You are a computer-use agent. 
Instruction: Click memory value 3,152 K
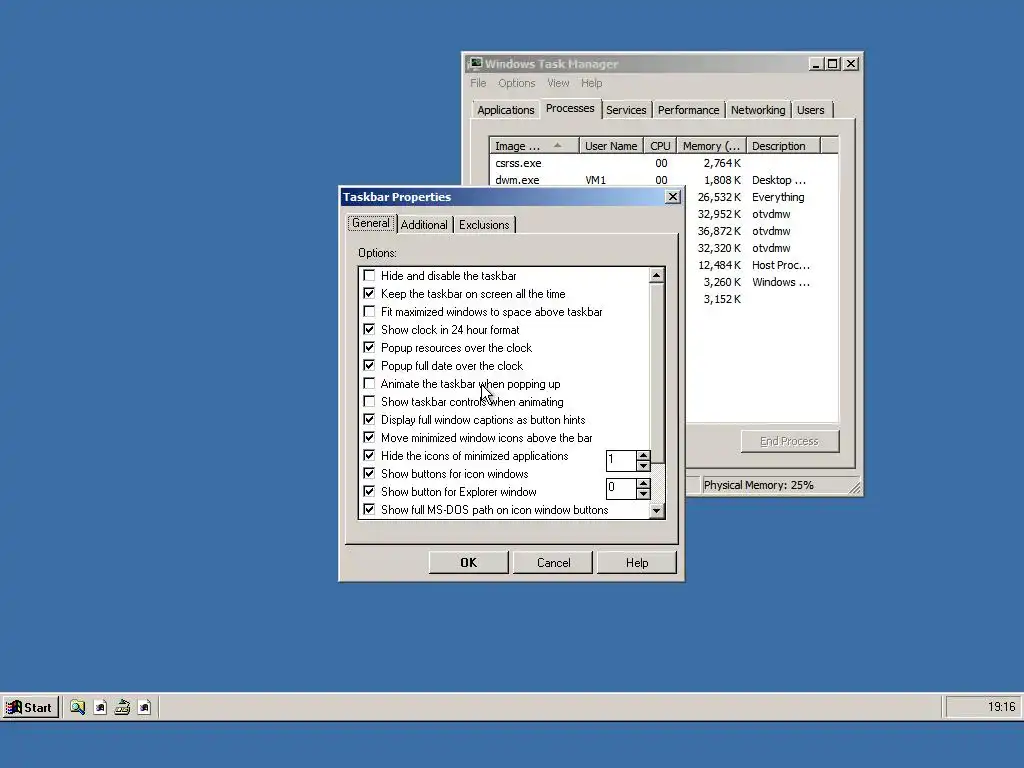(722, 299)
